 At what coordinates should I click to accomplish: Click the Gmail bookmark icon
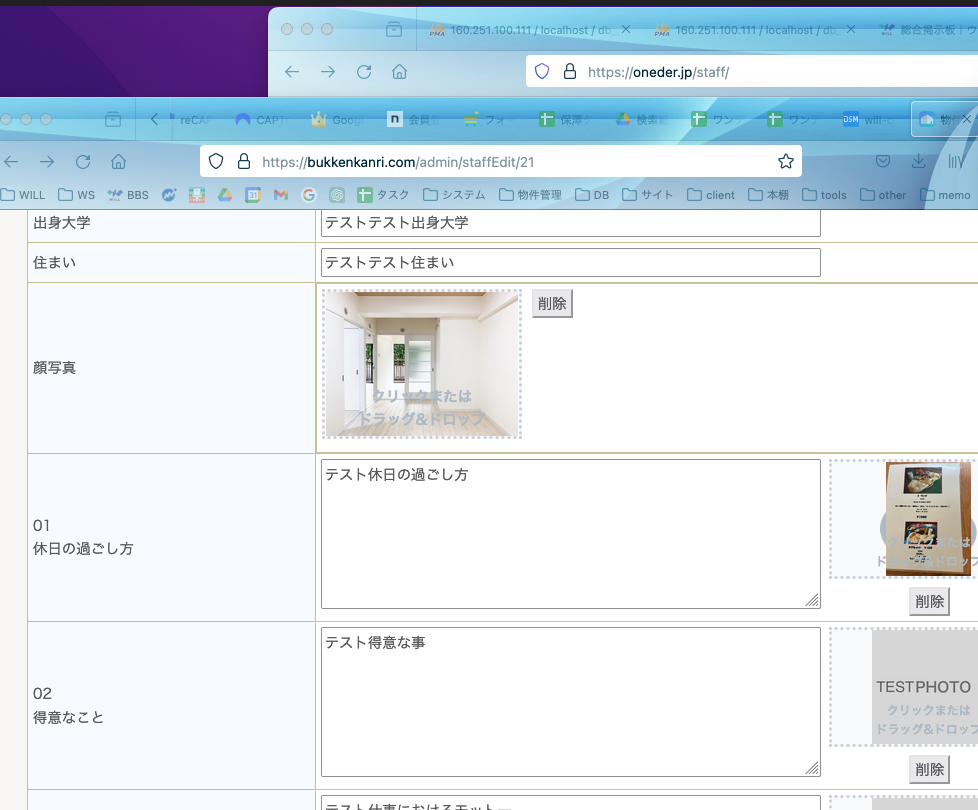click(x=281, y=195)
